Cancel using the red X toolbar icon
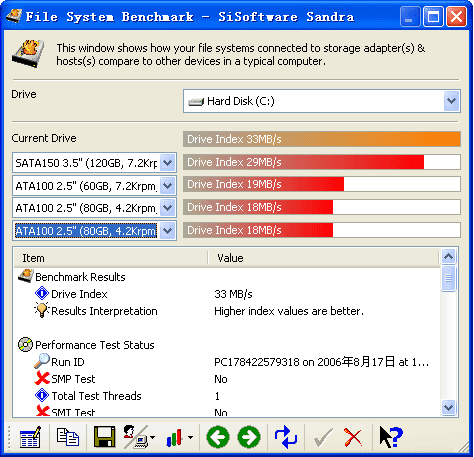This screenshot has width=474, height=457. click(353, 437)
